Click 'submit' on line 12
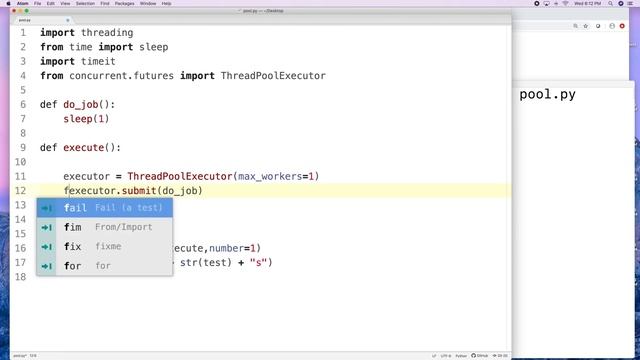The width and height of the screenshot is (640, 360). (139, 191)
